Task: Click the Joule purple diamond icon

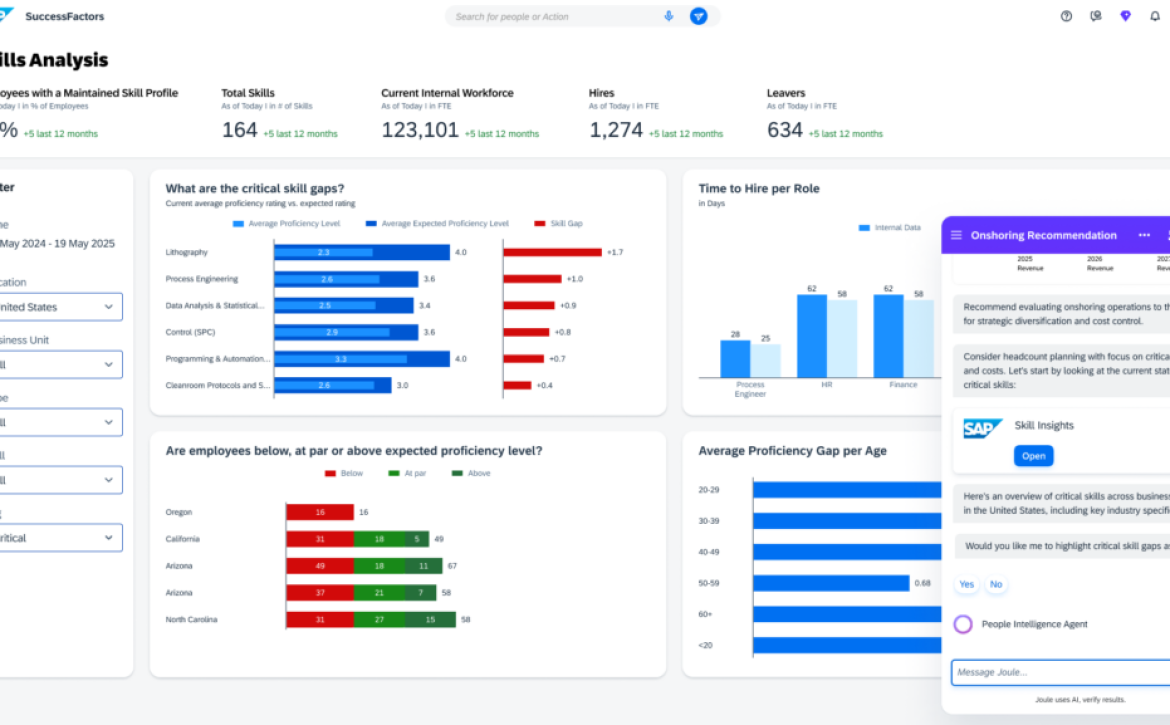Action: point(1125,16)
